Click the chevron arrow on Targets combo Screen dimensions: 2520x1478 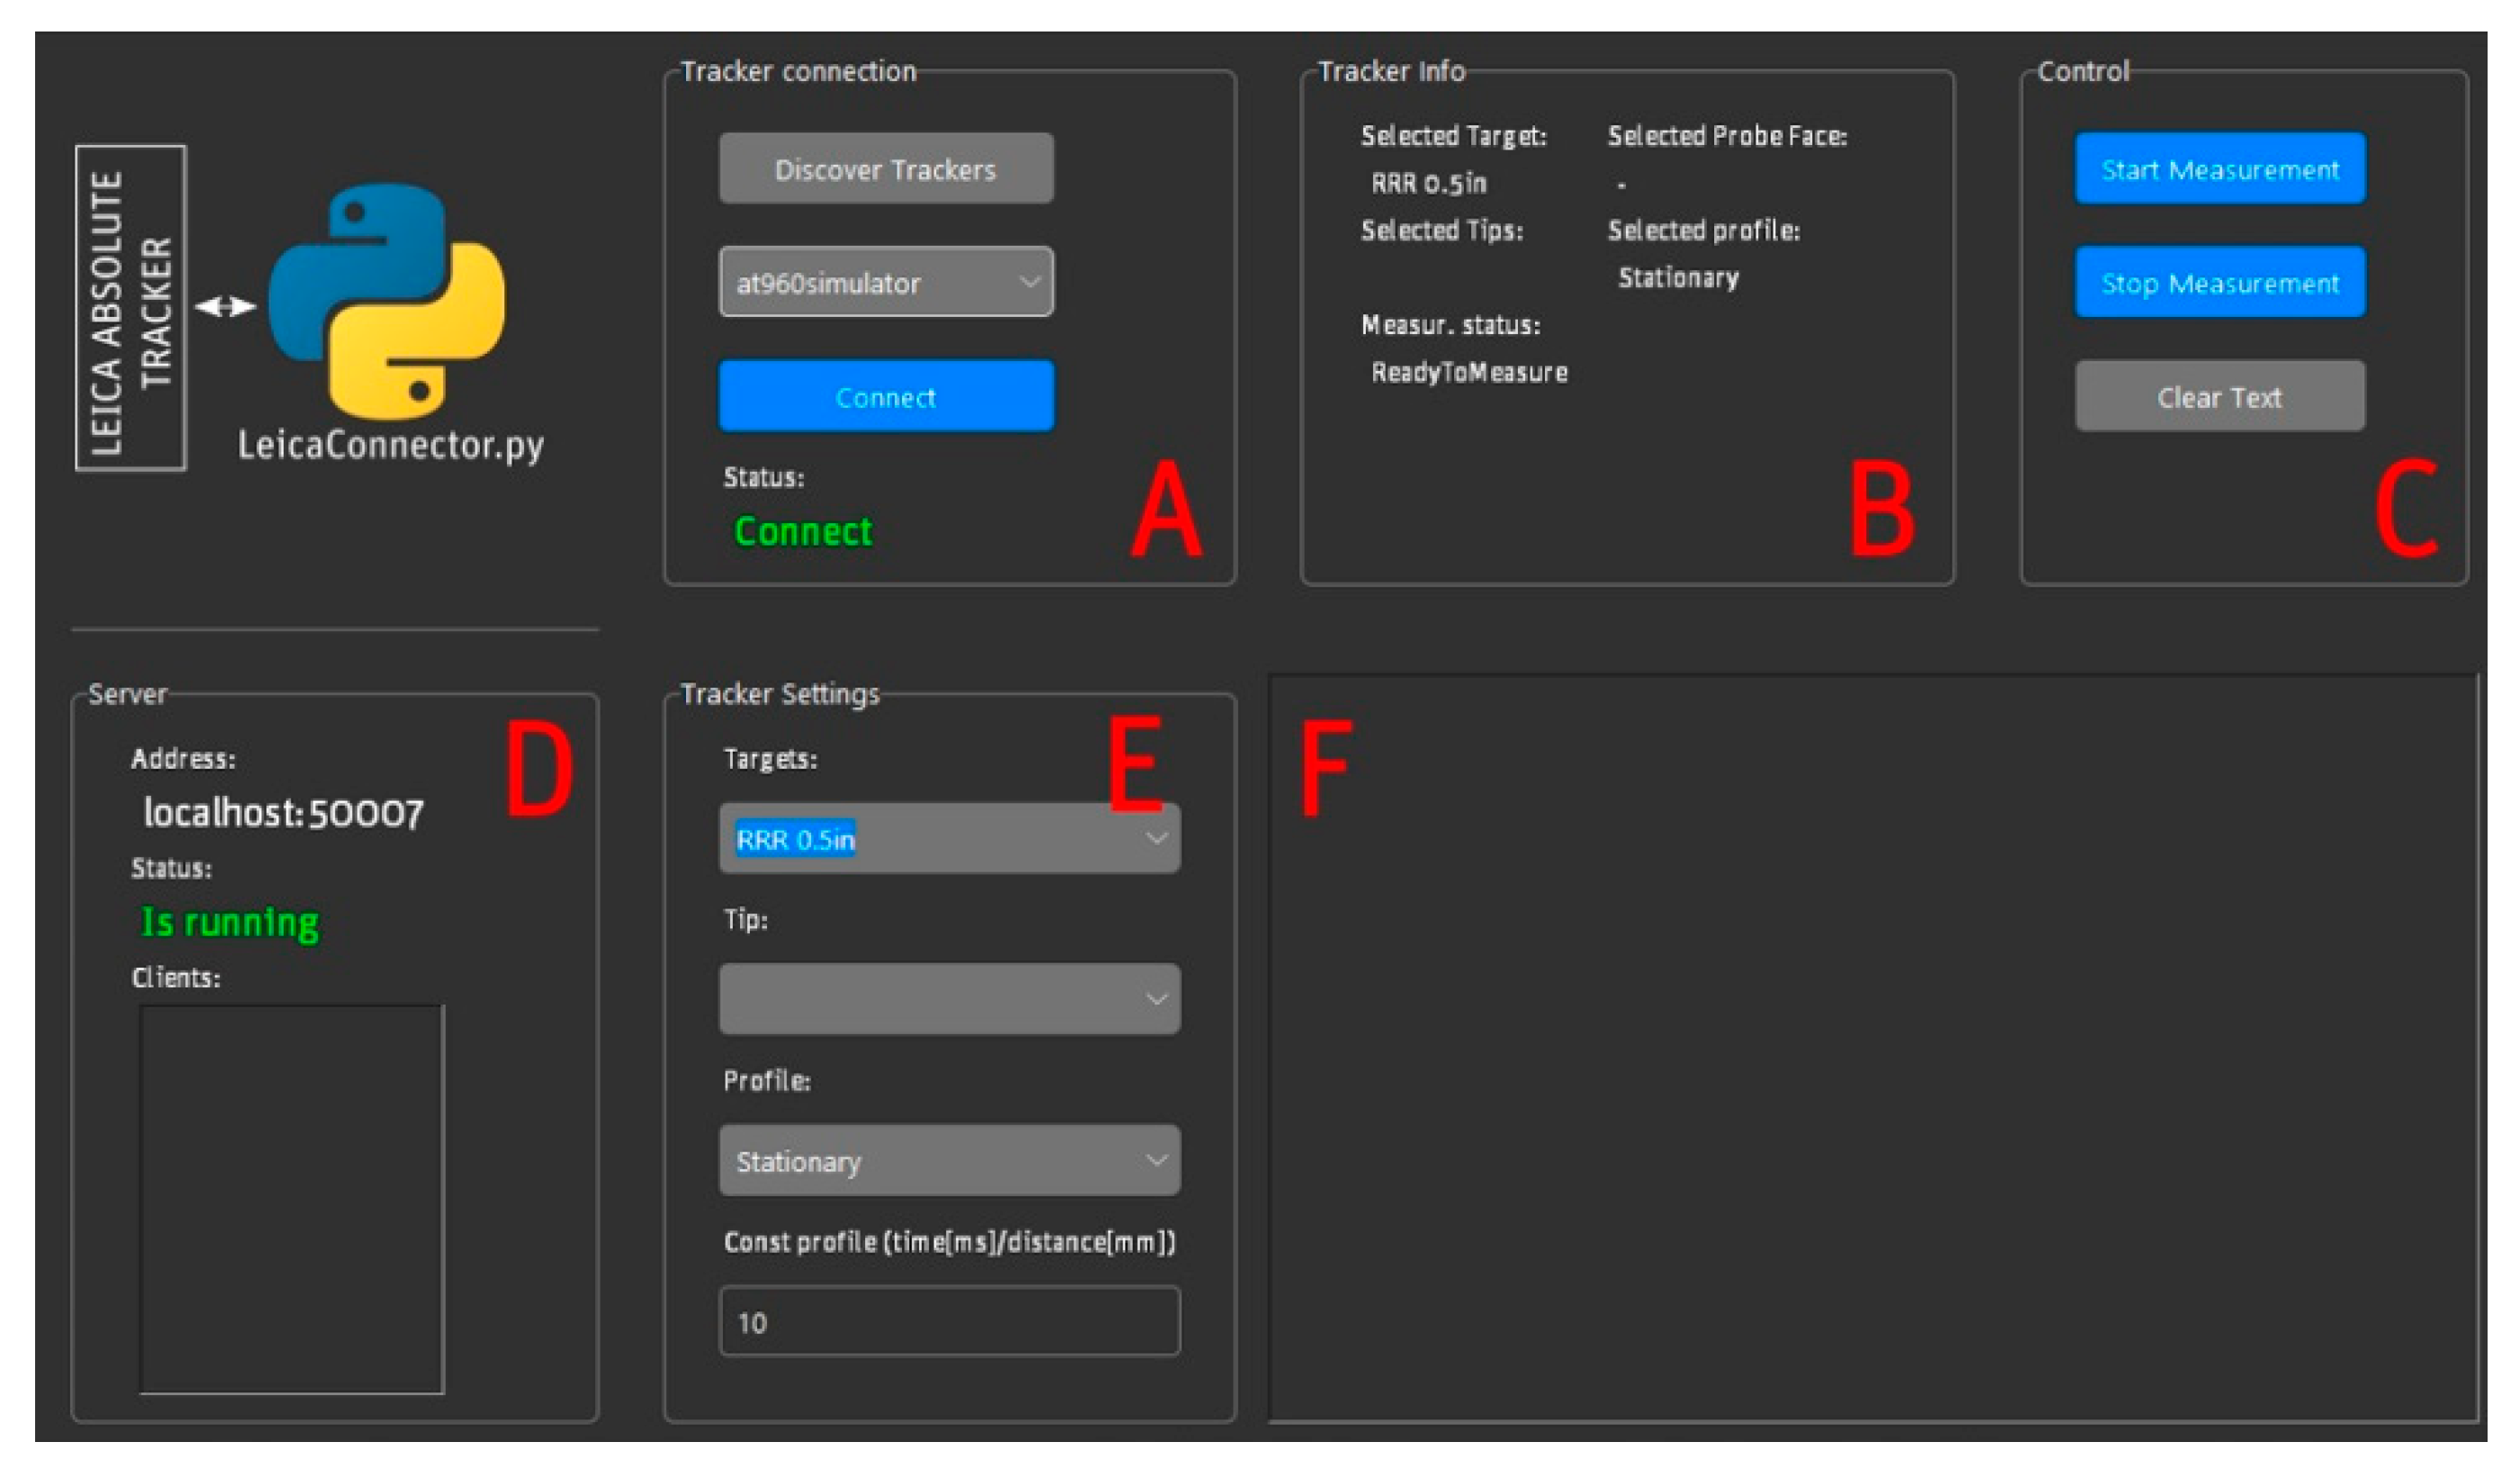tap(1156, 838)
